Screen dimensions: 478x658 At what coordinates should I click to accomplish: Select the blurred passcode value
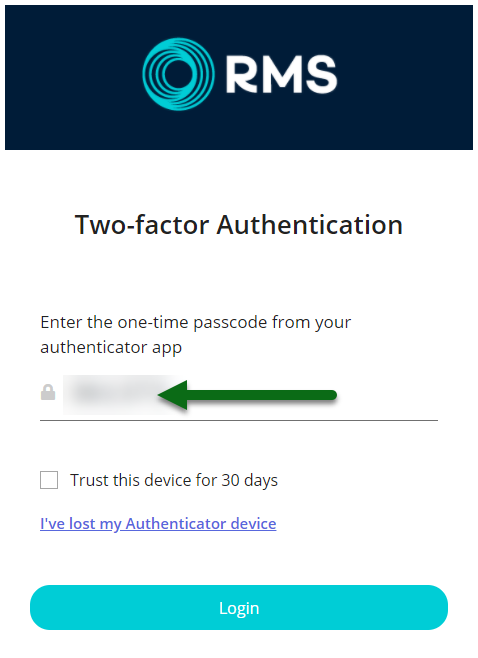pyautogui.click(x=111, y=394)
